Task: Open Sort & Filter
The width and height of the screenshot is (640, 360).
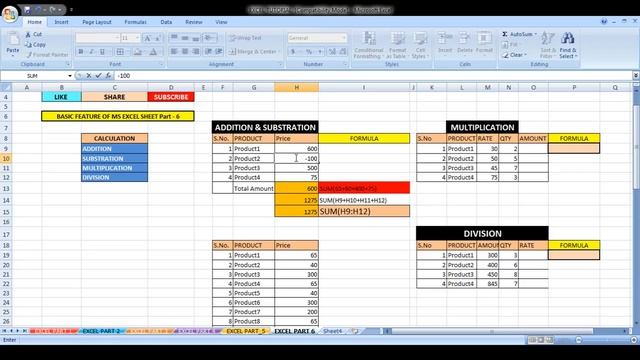Action: tap(547, 45)
